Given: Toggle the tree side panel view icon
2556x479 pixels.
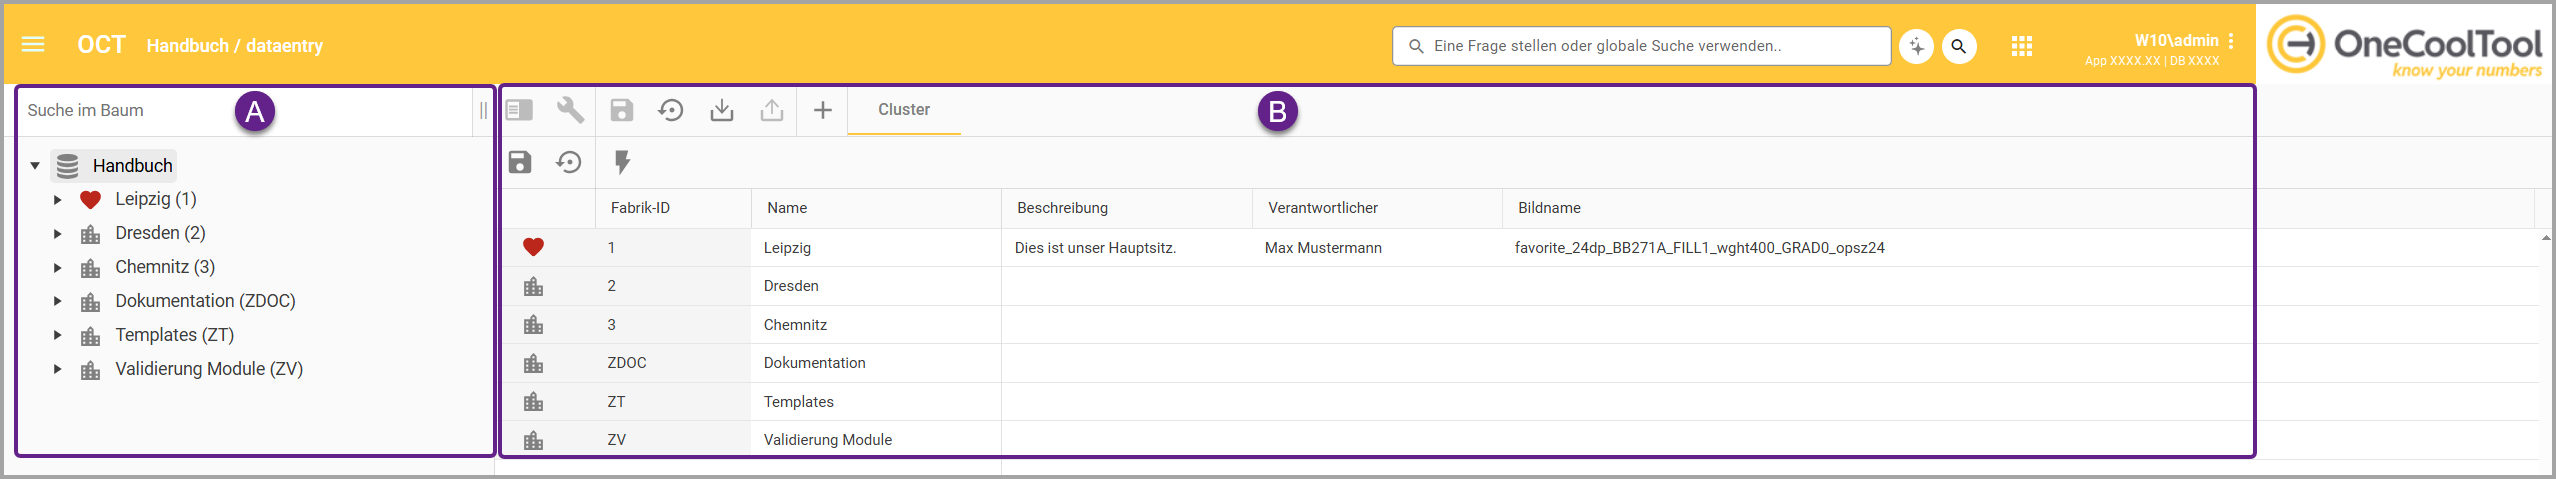Looking at the screenshot, I should [x=519, y=110].
